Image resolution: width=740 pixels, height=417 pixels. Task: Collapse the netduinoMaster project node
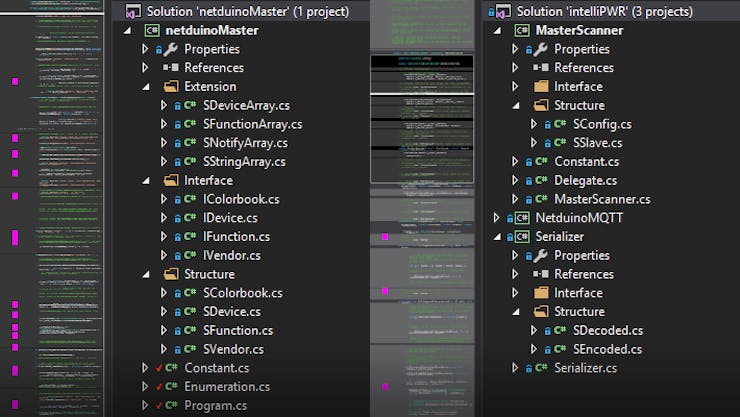point(127,31)
